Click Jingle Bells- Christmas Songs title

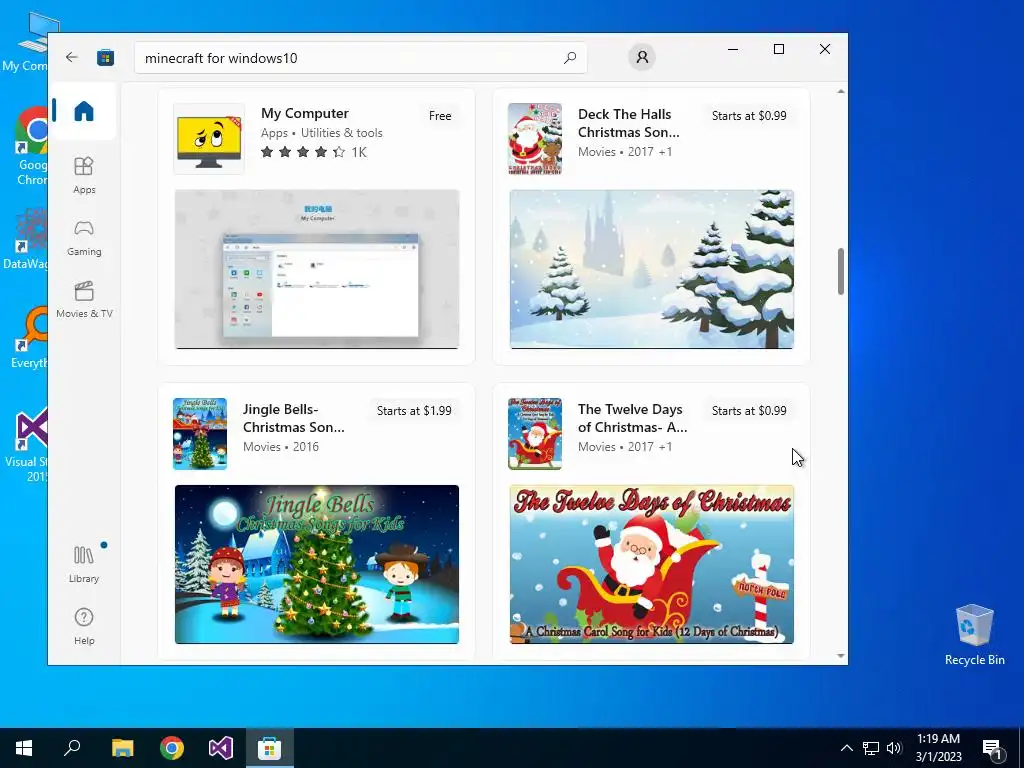(294, 418)
